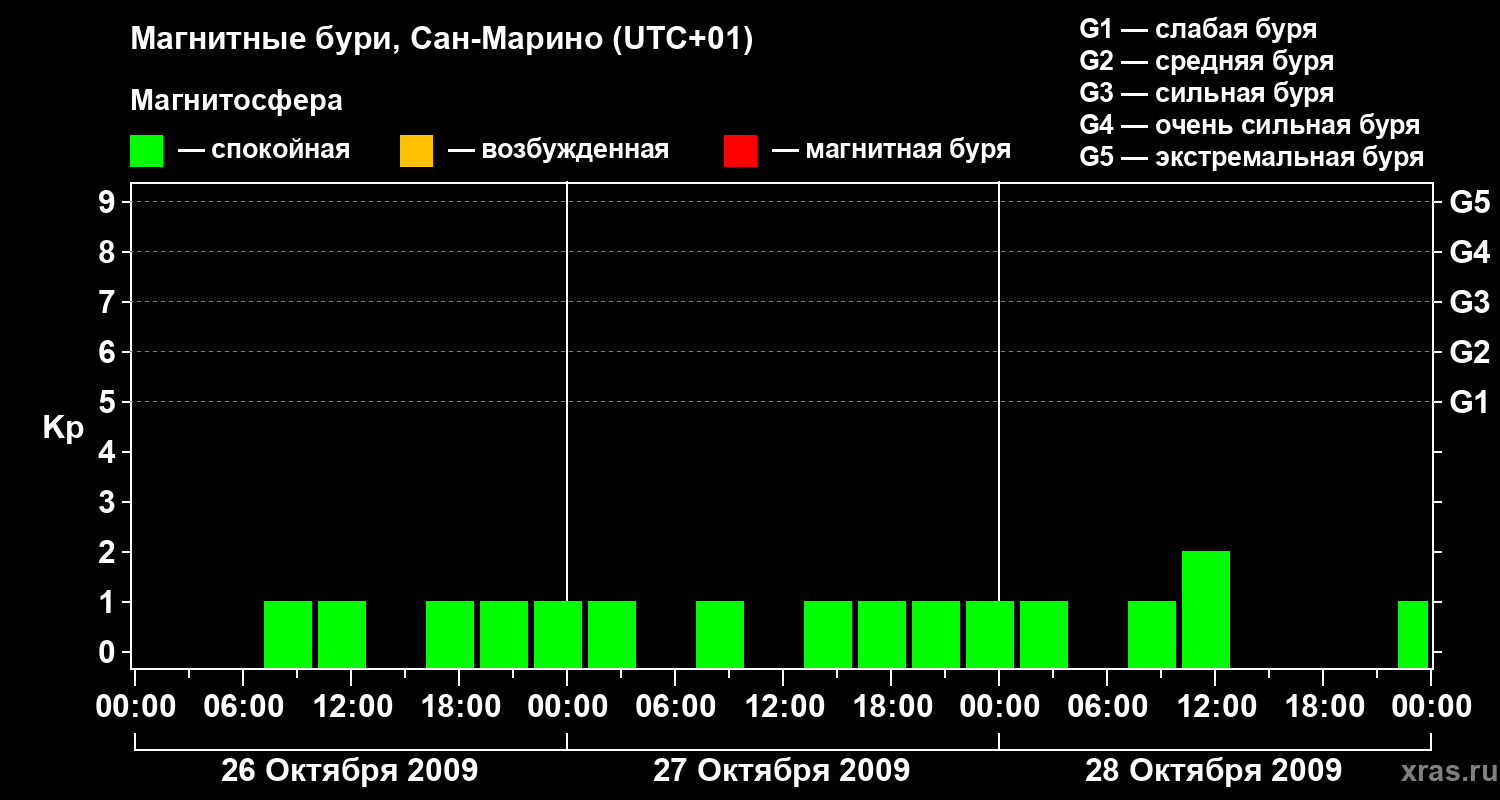Click the '28 Октября 2009' date label
The height and width of the screenshot is (800, 1500).
coord(1214,771)
